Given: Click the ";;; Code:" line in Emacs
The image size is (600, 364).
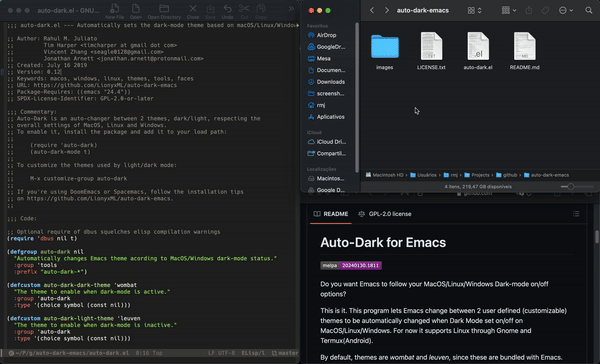Looking at the screenshot, I should coord(22,218).
